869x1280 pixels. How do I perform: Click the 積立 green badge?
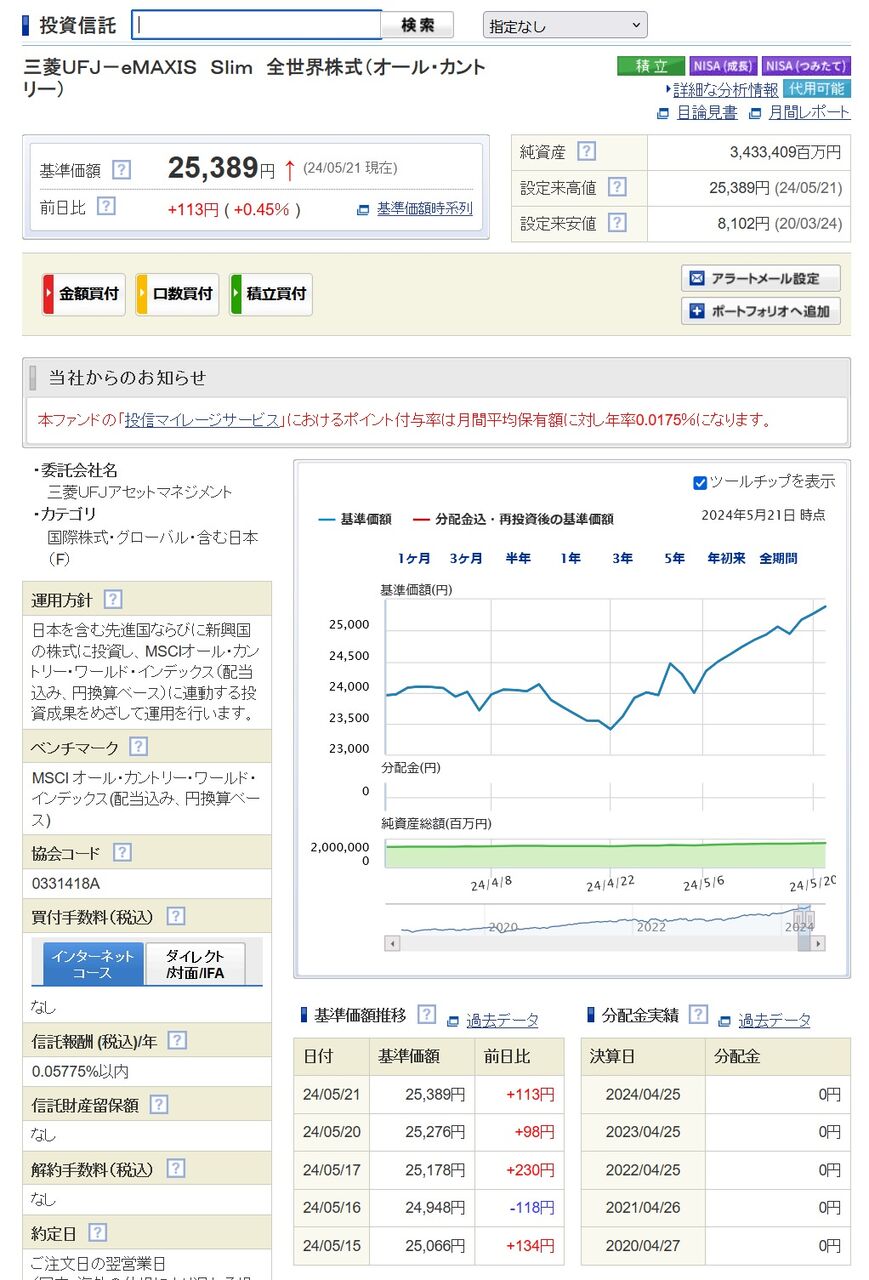pos(651,66)
